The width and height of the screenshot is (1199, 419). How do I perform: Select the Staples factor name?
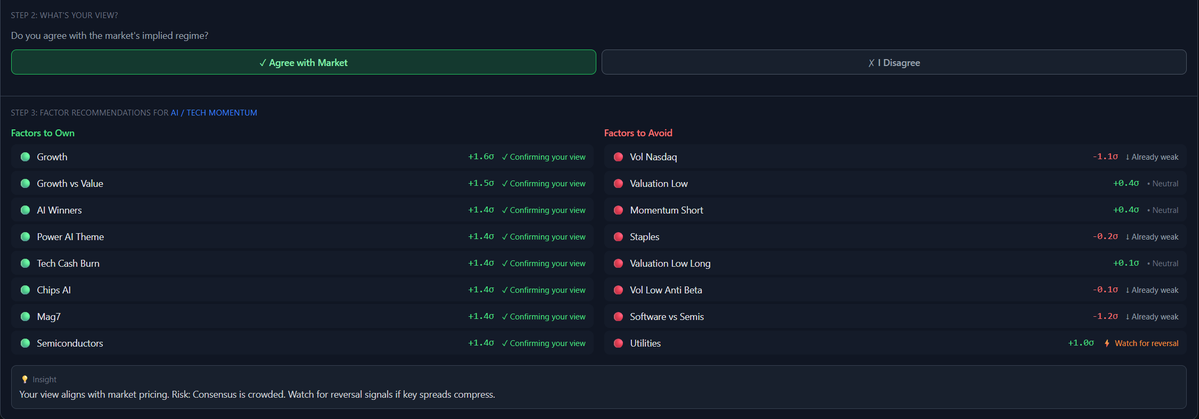tap(645, 237)
